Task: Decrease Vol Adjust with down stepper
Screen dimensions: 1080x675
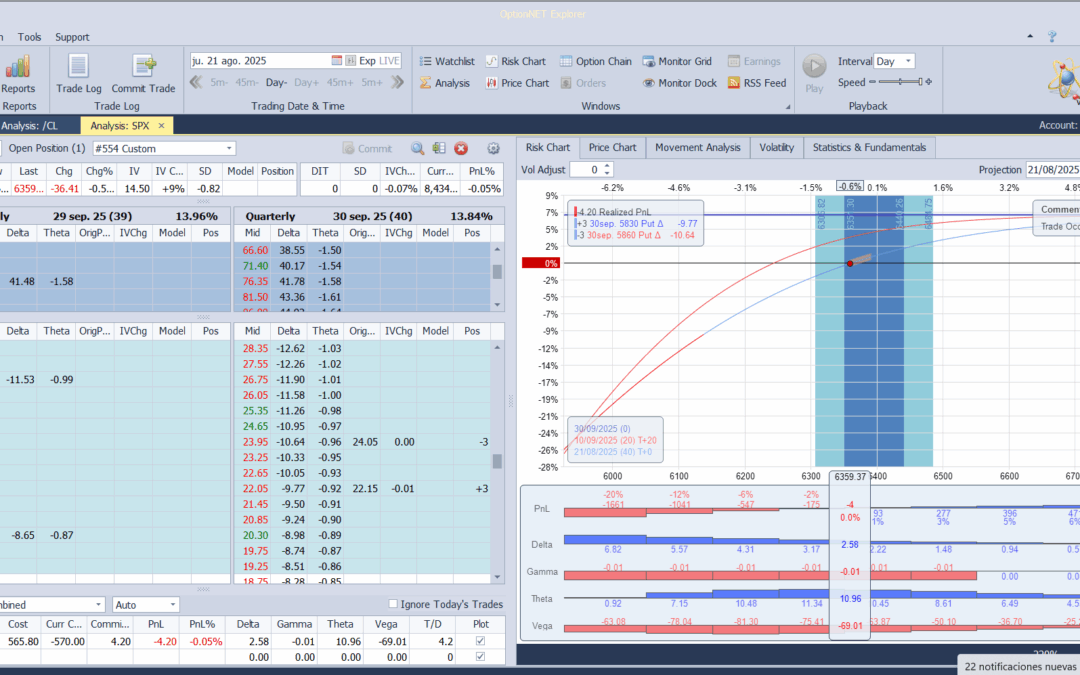Action: [x=607, y=173]
